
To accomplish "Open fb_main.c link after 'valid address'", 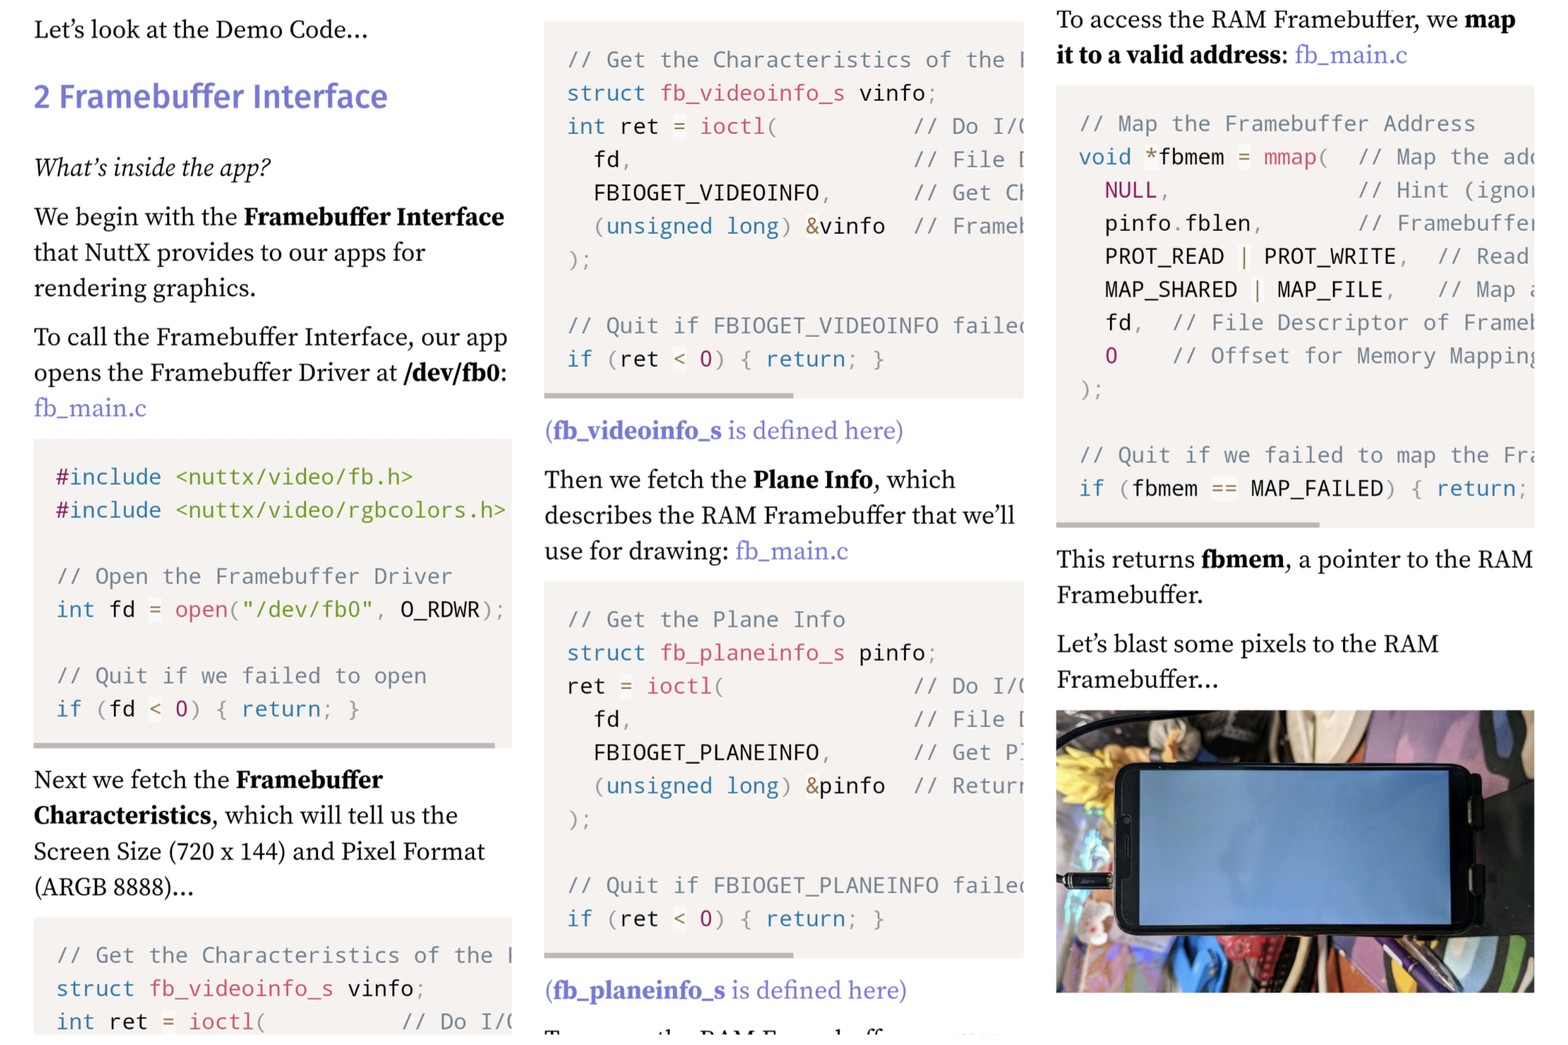I will coord(1350,55).
